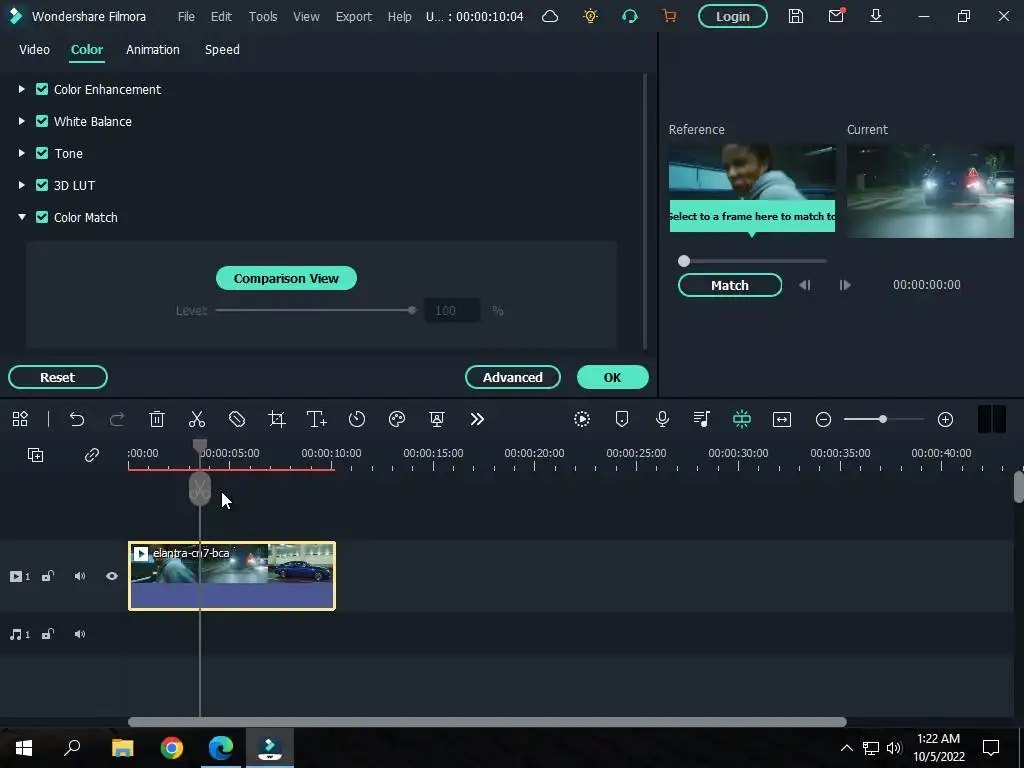Record voiceover with the microphone icon

662,419
